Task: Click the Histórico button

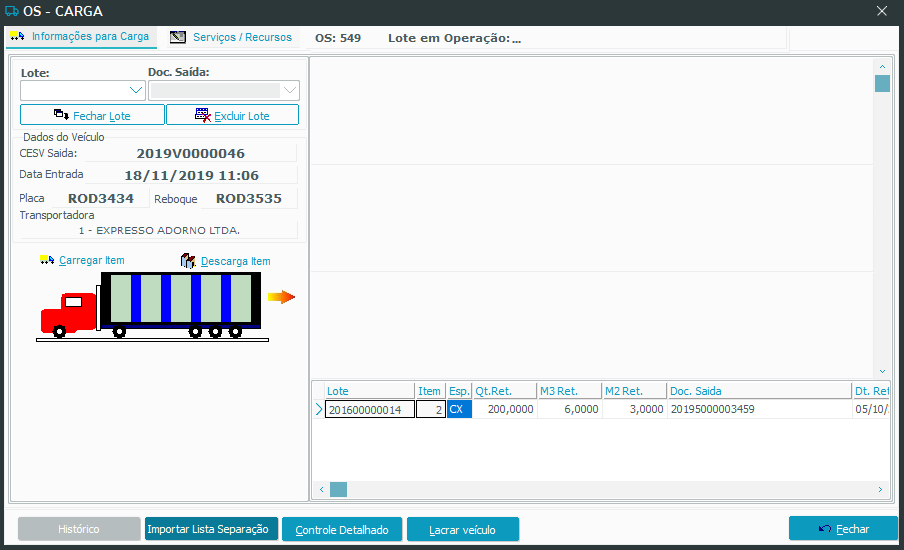Action: click(79, 529)
